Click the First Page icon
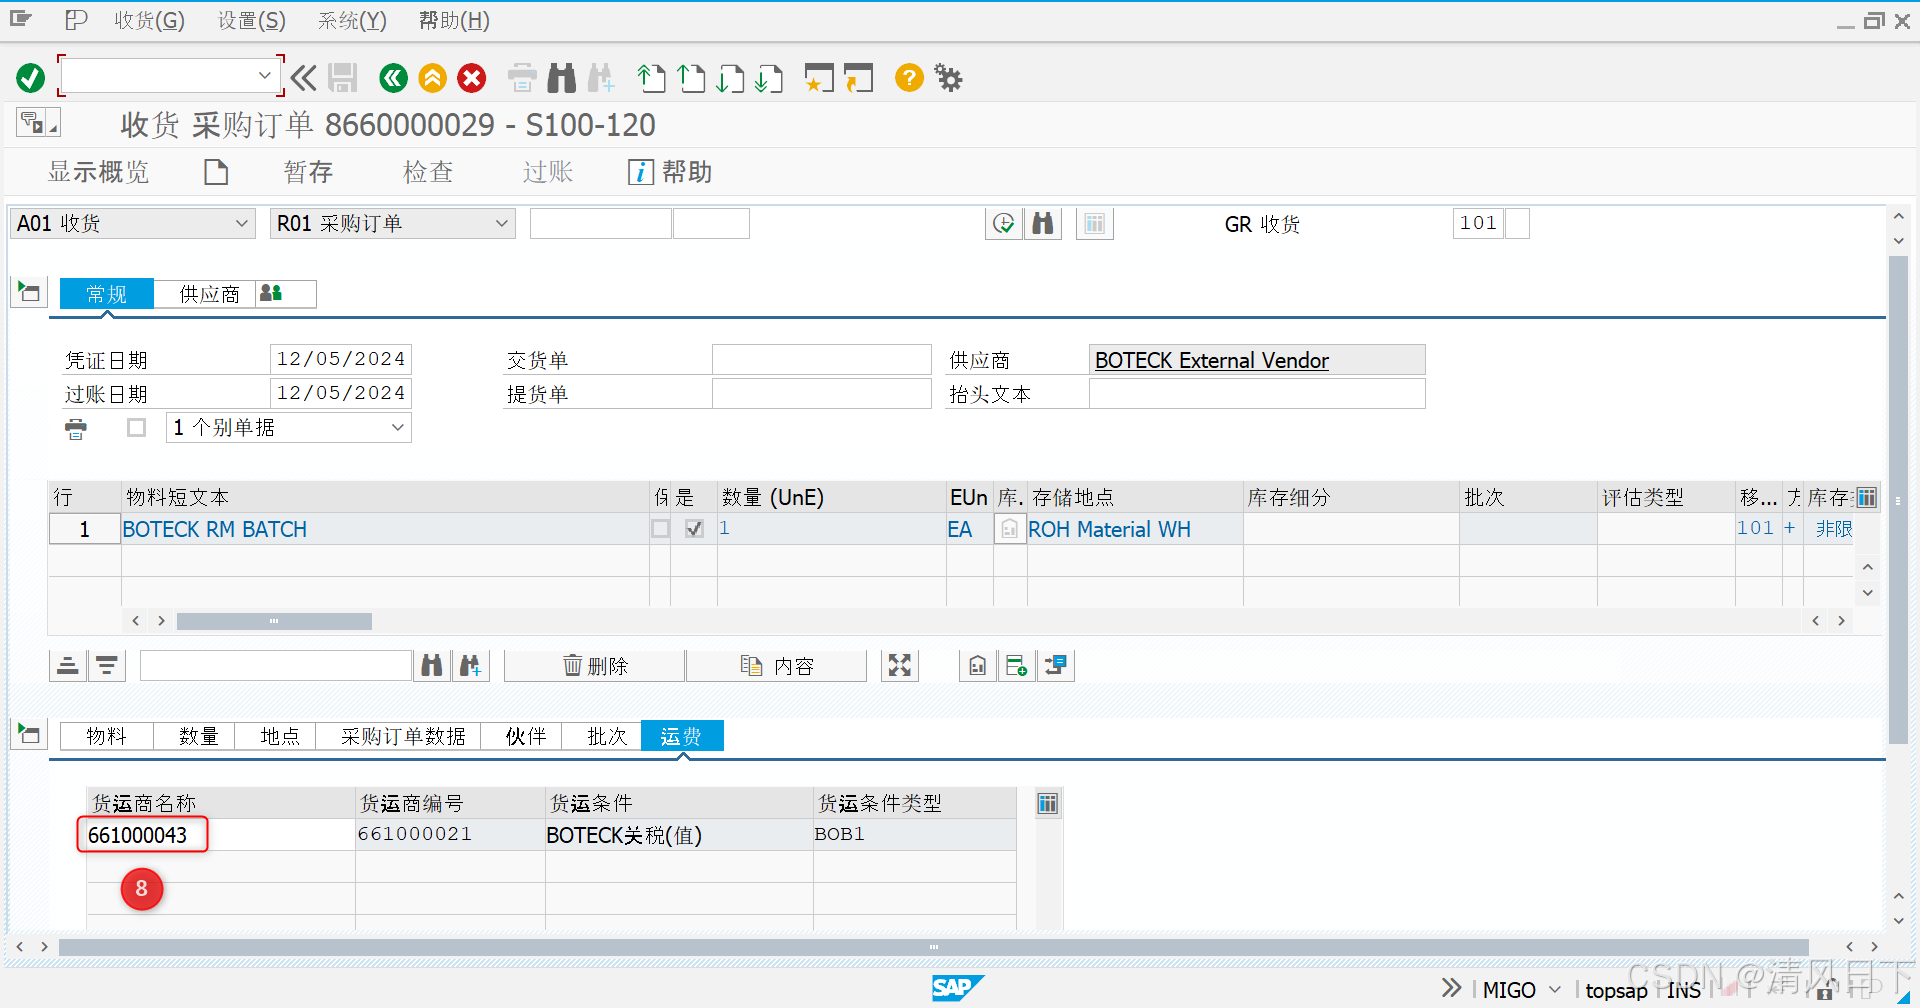Screen dimensions: 1920x1008 (x=651, y=78)
